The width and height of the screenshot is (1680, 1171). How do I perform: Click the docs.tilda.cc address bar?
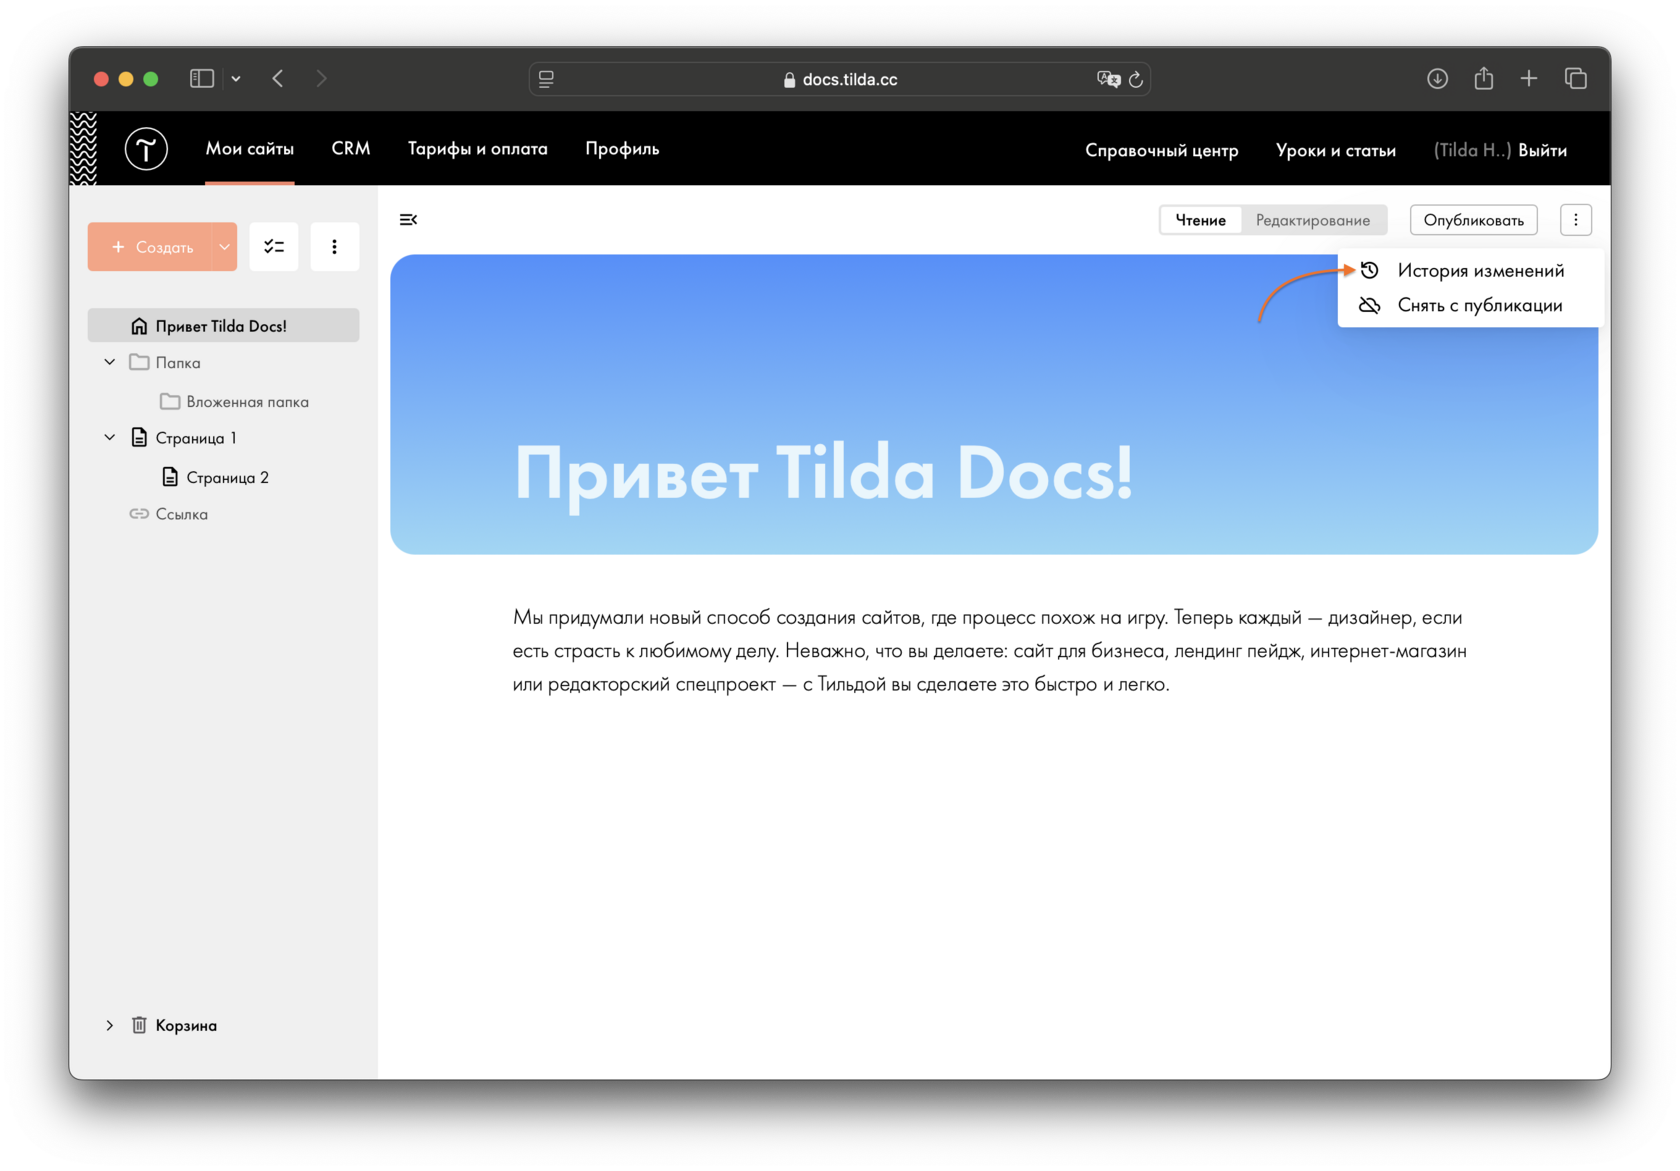(x=840, y=79)
